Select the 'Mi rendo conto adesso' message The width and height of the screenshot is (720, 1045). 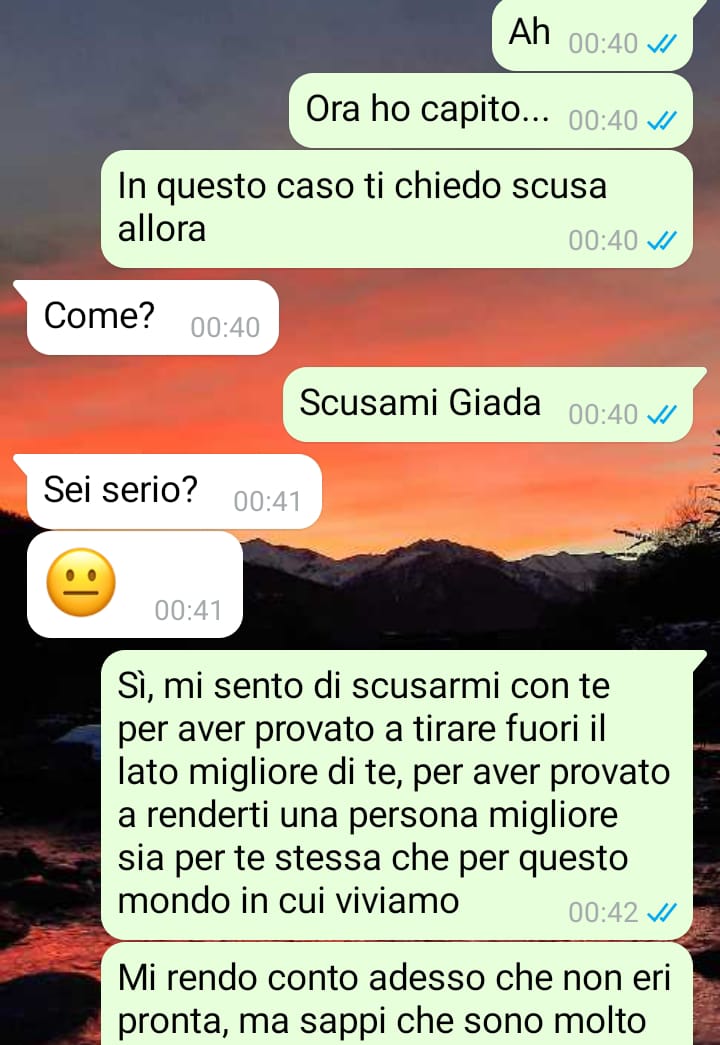click(x=397, y=994)
